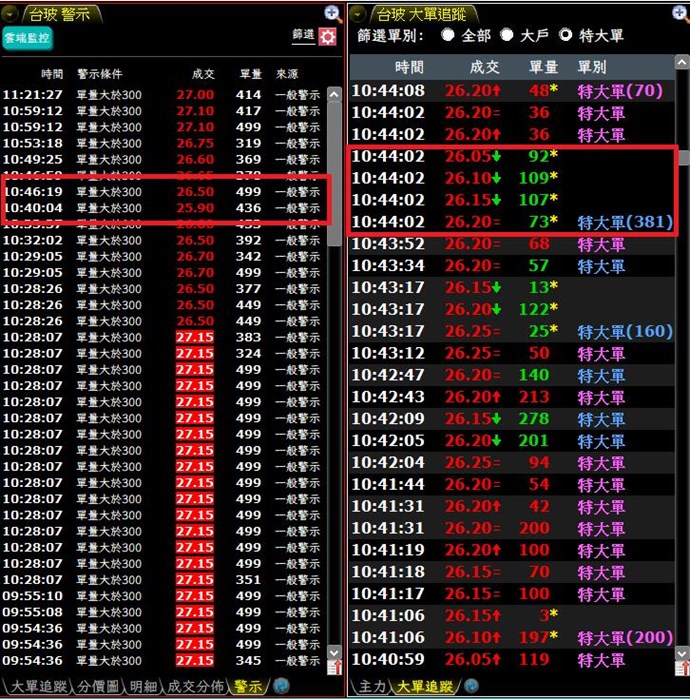The image size is (690, 699).
Task: Switch to the 成交分佈 tab
Action: click(195, 686)
